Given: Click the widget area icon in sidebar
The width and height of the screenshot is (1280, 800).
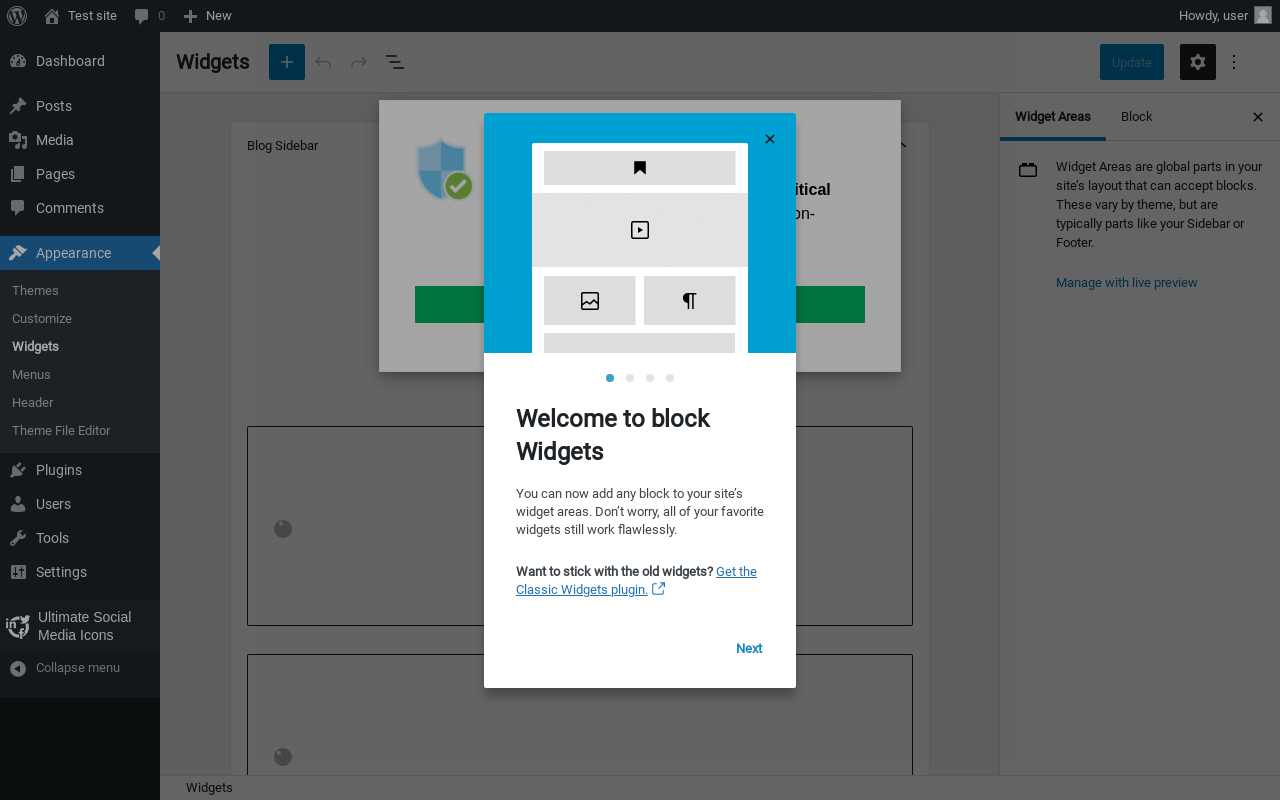Looking at the screenshot, I should pos(1028,170).
